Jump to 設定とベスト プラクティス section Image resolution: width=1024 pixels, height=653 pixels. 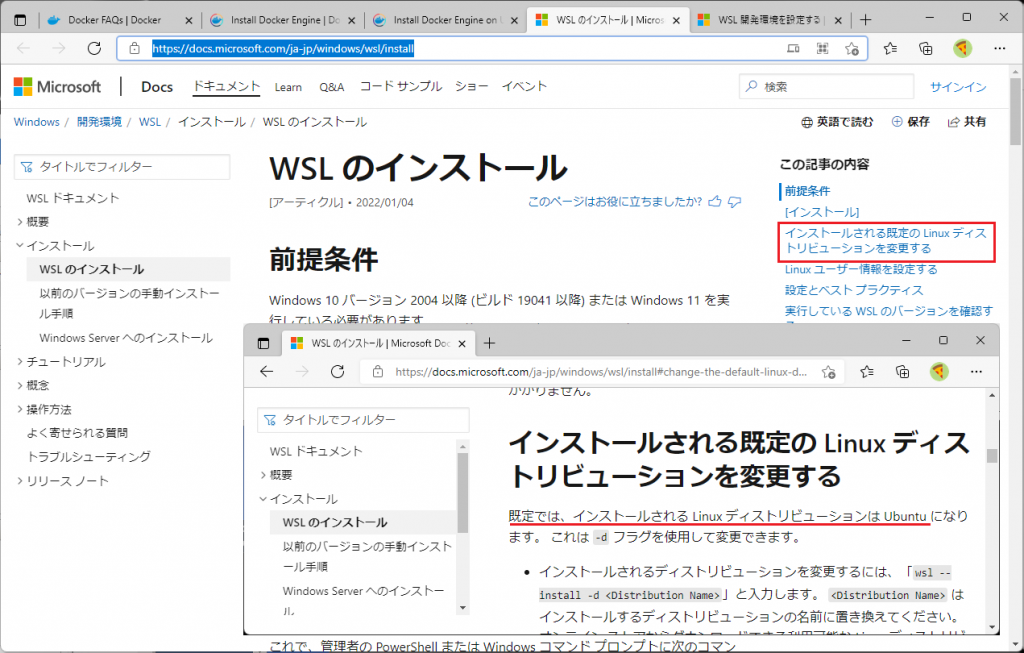point(854,290)
